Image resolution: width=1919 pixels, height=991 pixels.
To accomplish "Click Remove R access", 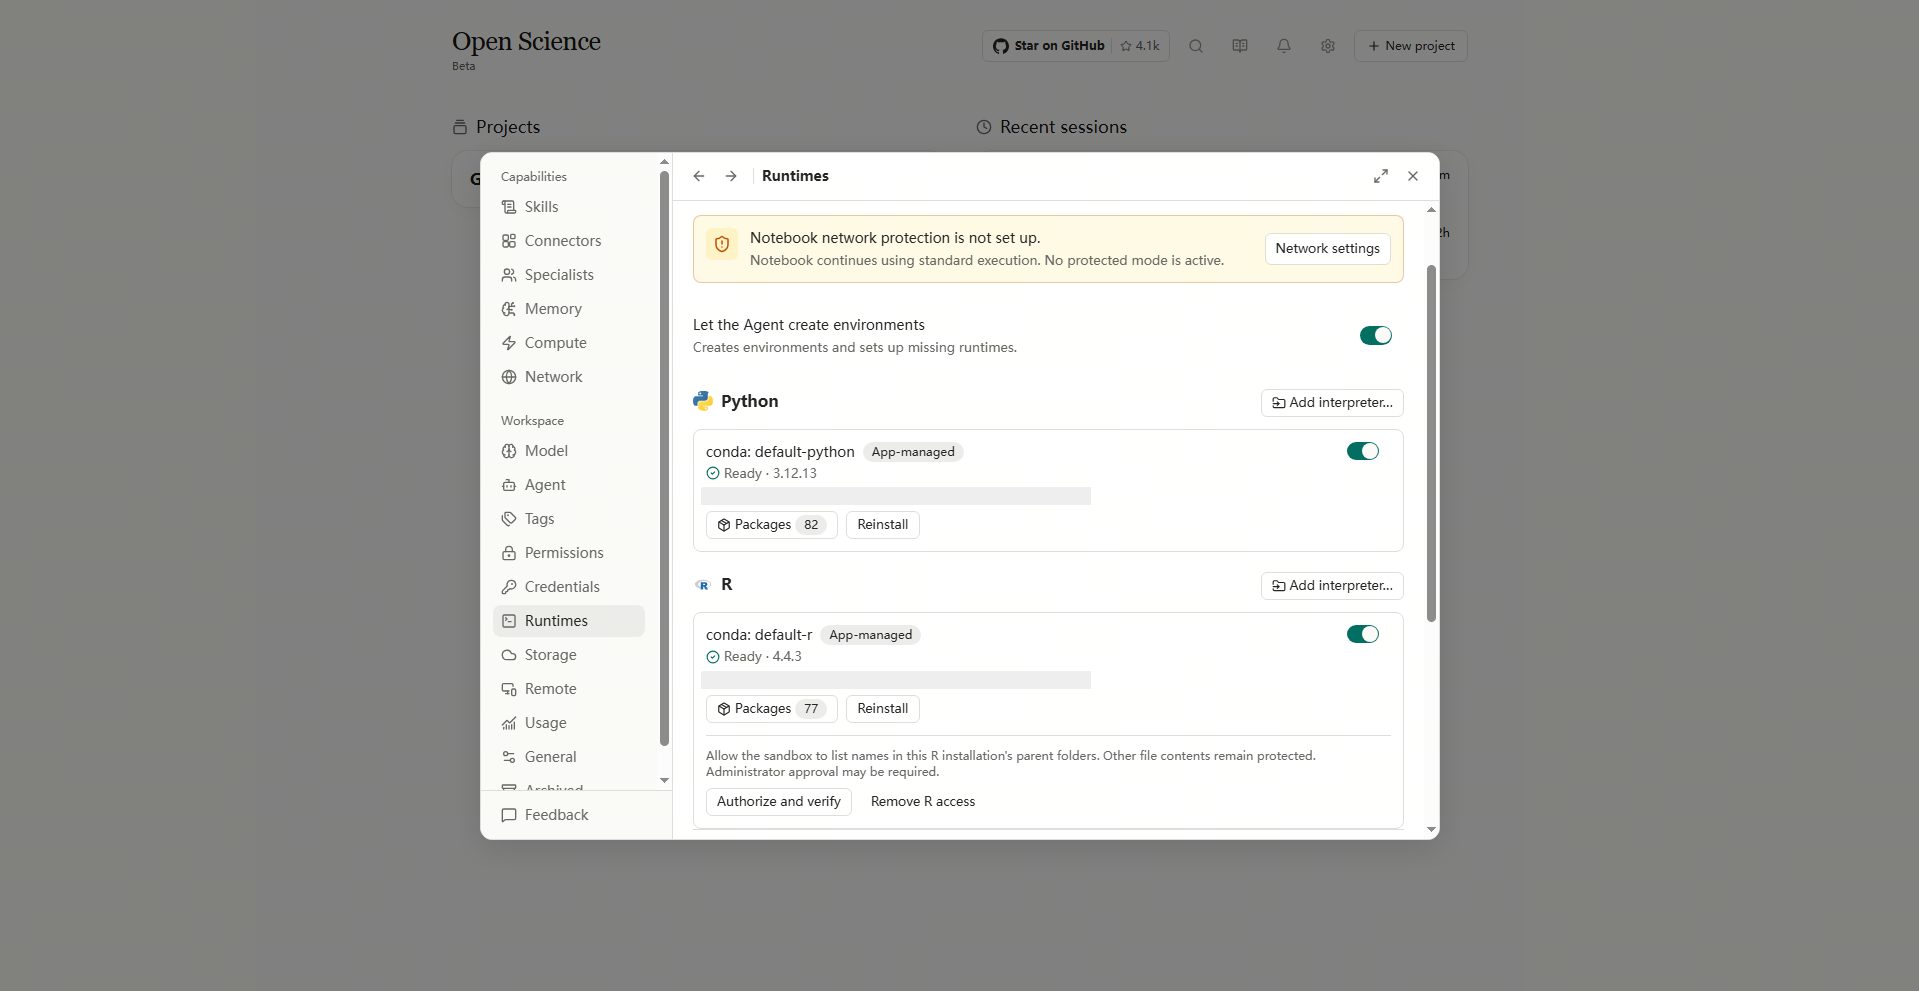I will [923, 802].
